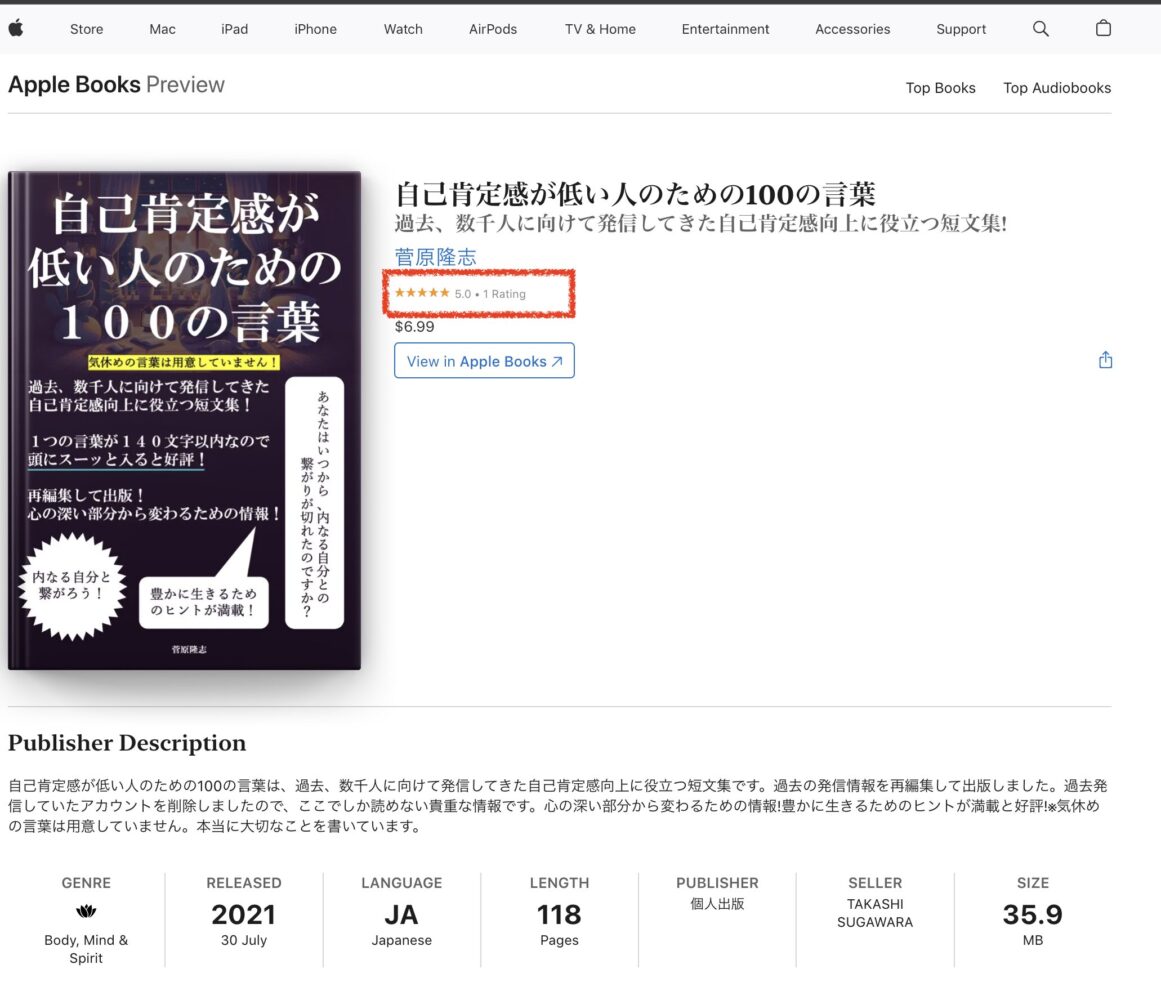Click the share icon beside the book
Screen dimensions: 1161x1000
pos(1105,360)
